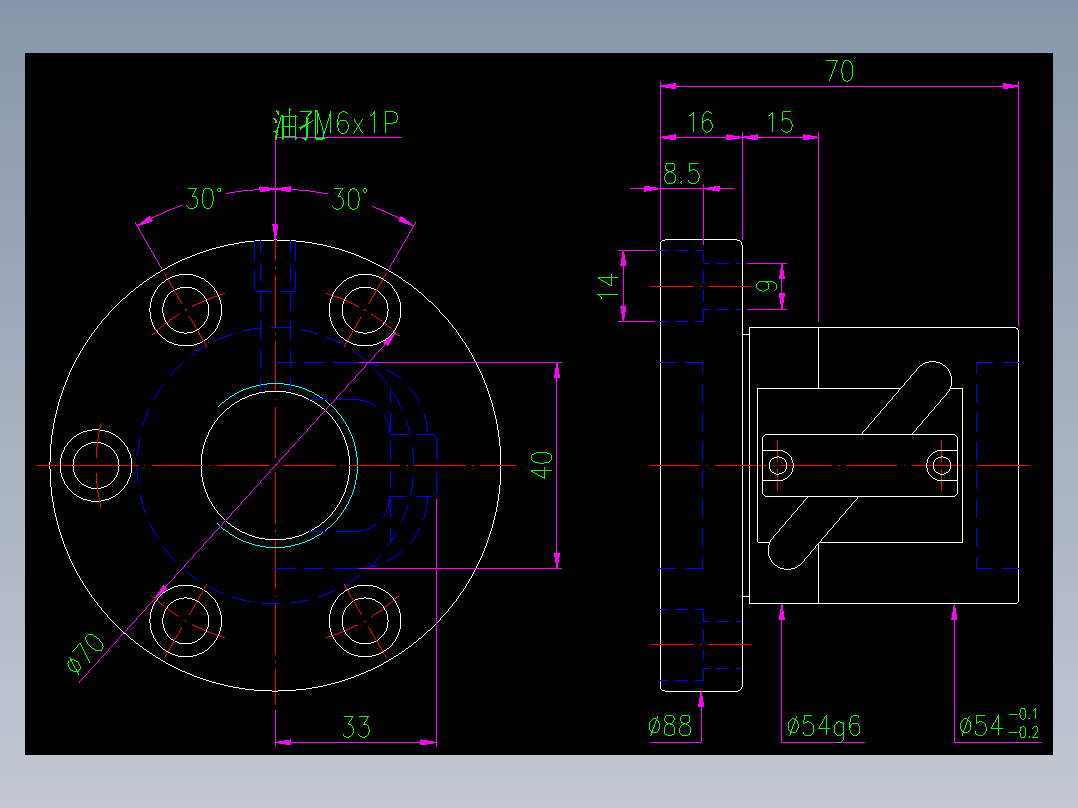Click the 9 dimension near flange slot

[764, 286]
